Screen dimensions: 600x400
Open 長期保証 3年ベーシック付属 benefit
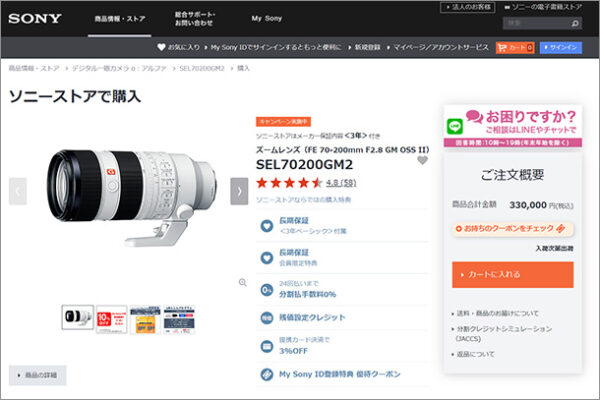[x=342, y=225]
